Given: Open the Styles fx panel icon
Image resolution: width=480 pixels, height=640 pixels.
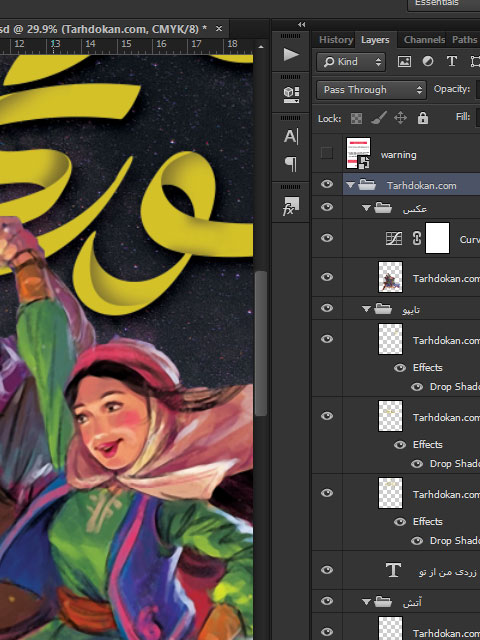Looking at the screenshot, I should click(291, 207).
